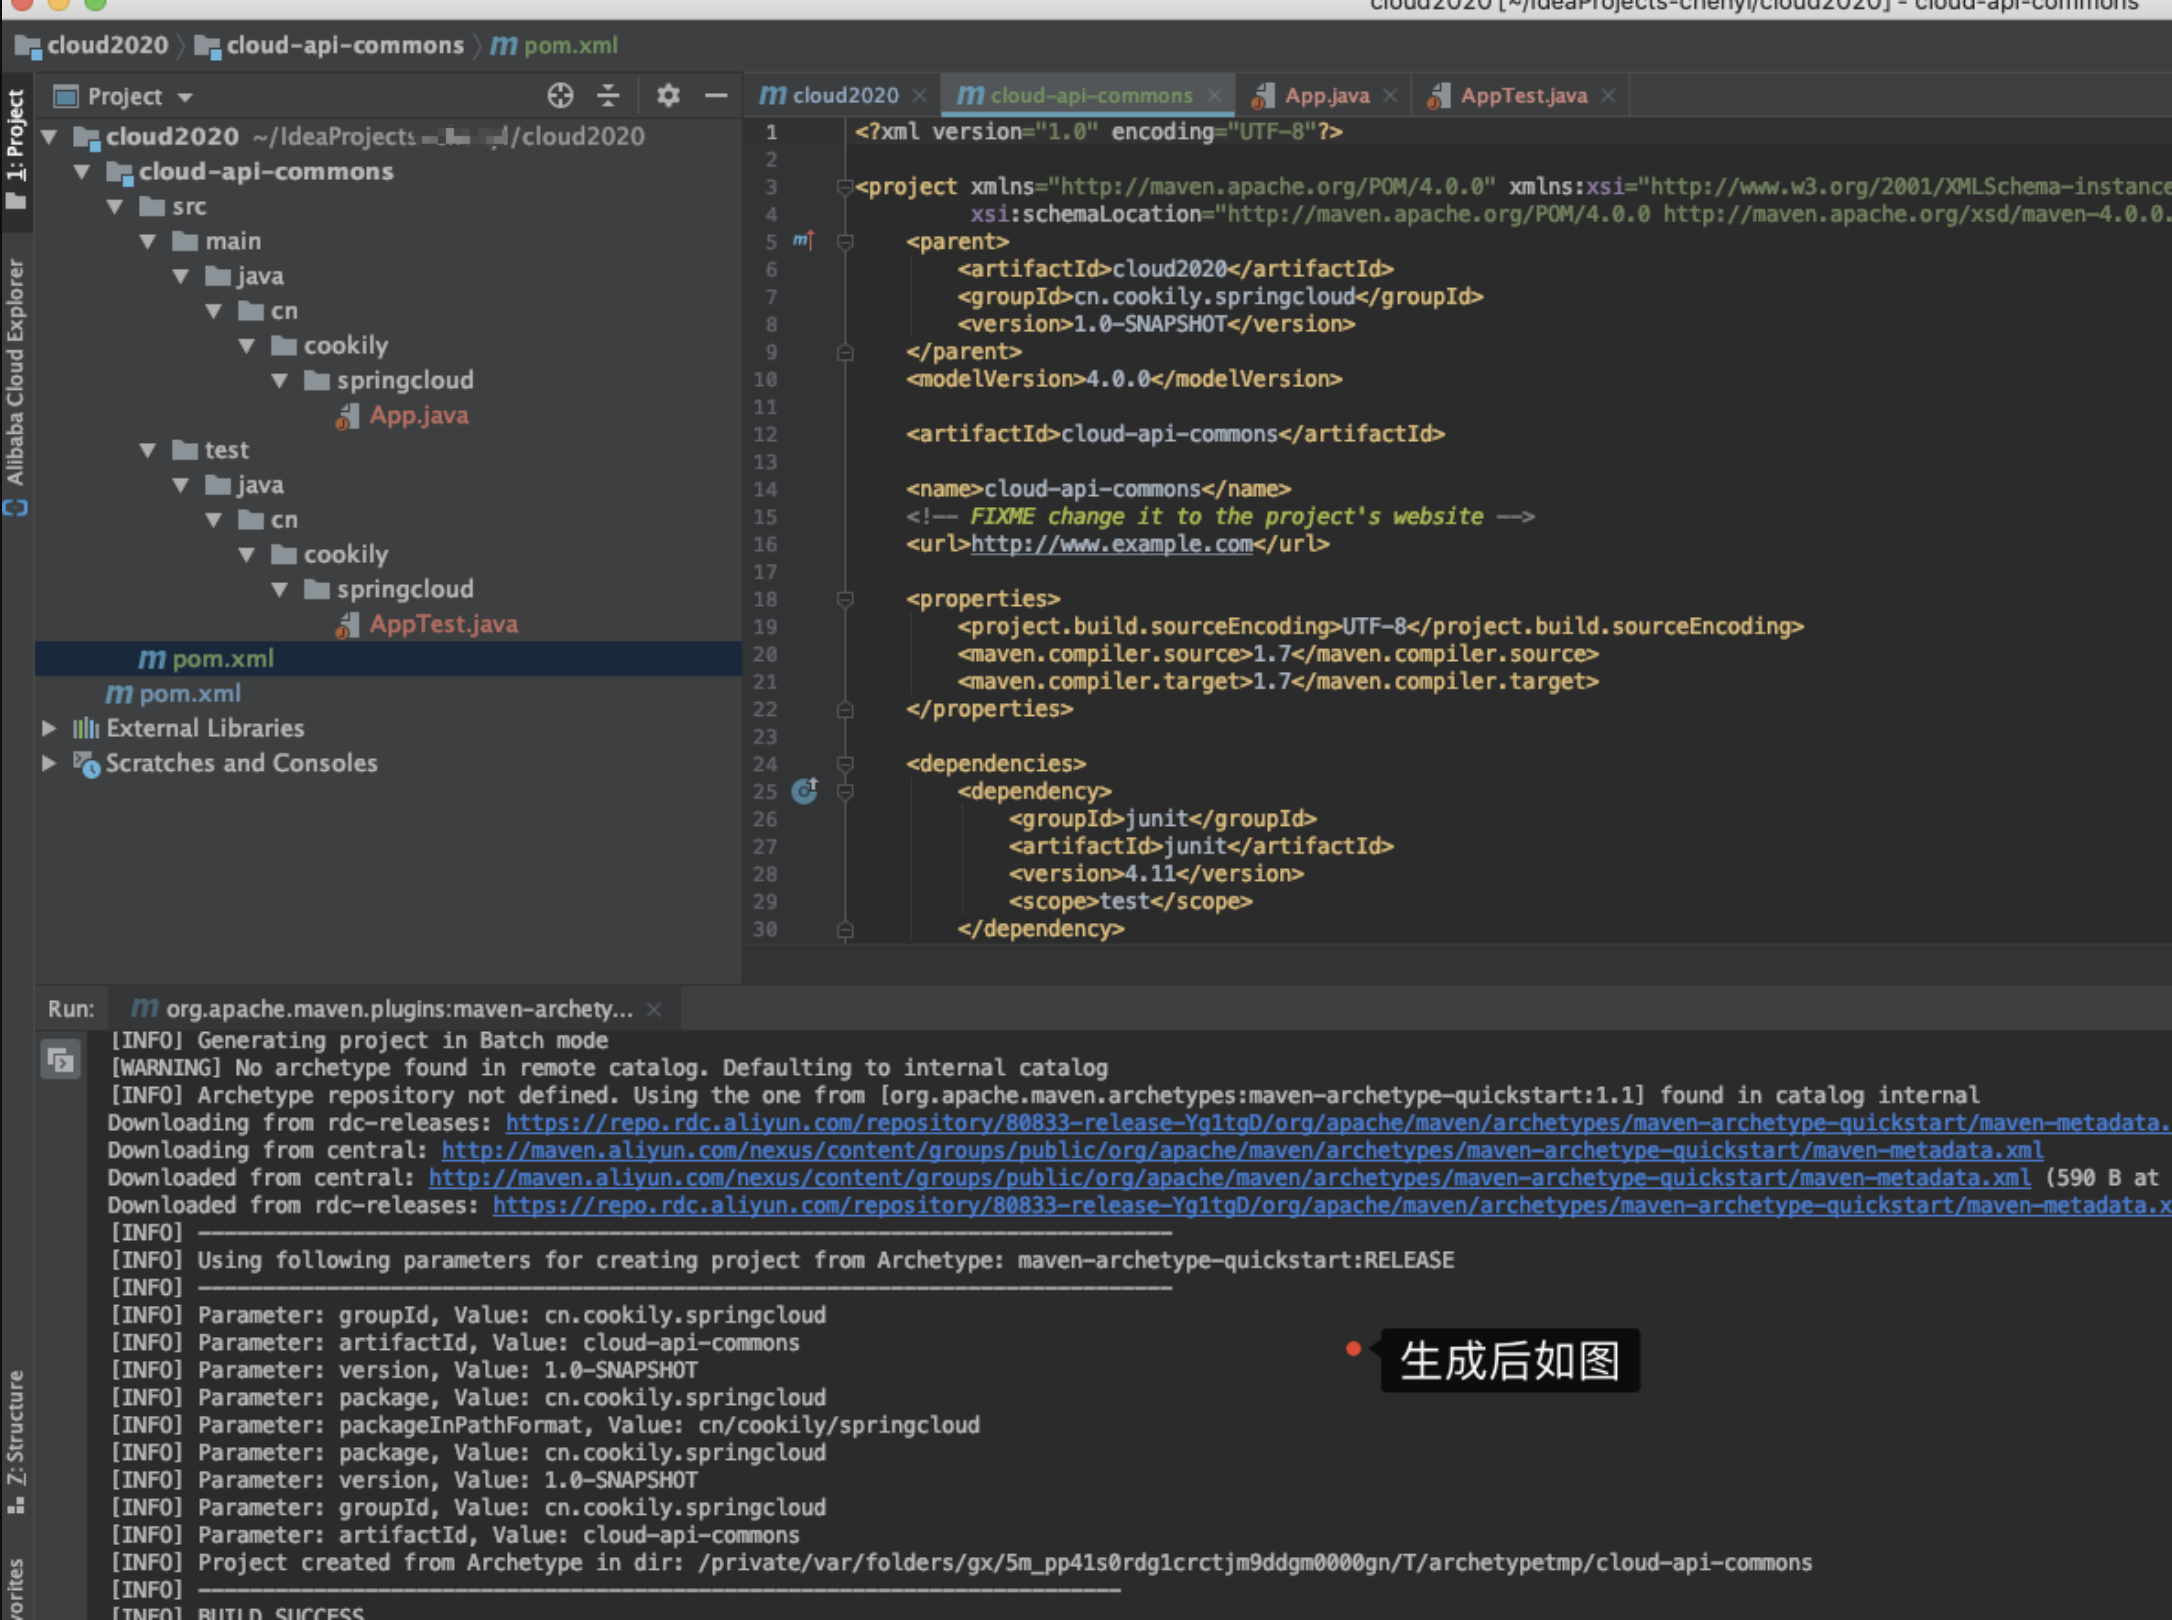Expand External Libraries node
2172x1620 pixels.
48,729
